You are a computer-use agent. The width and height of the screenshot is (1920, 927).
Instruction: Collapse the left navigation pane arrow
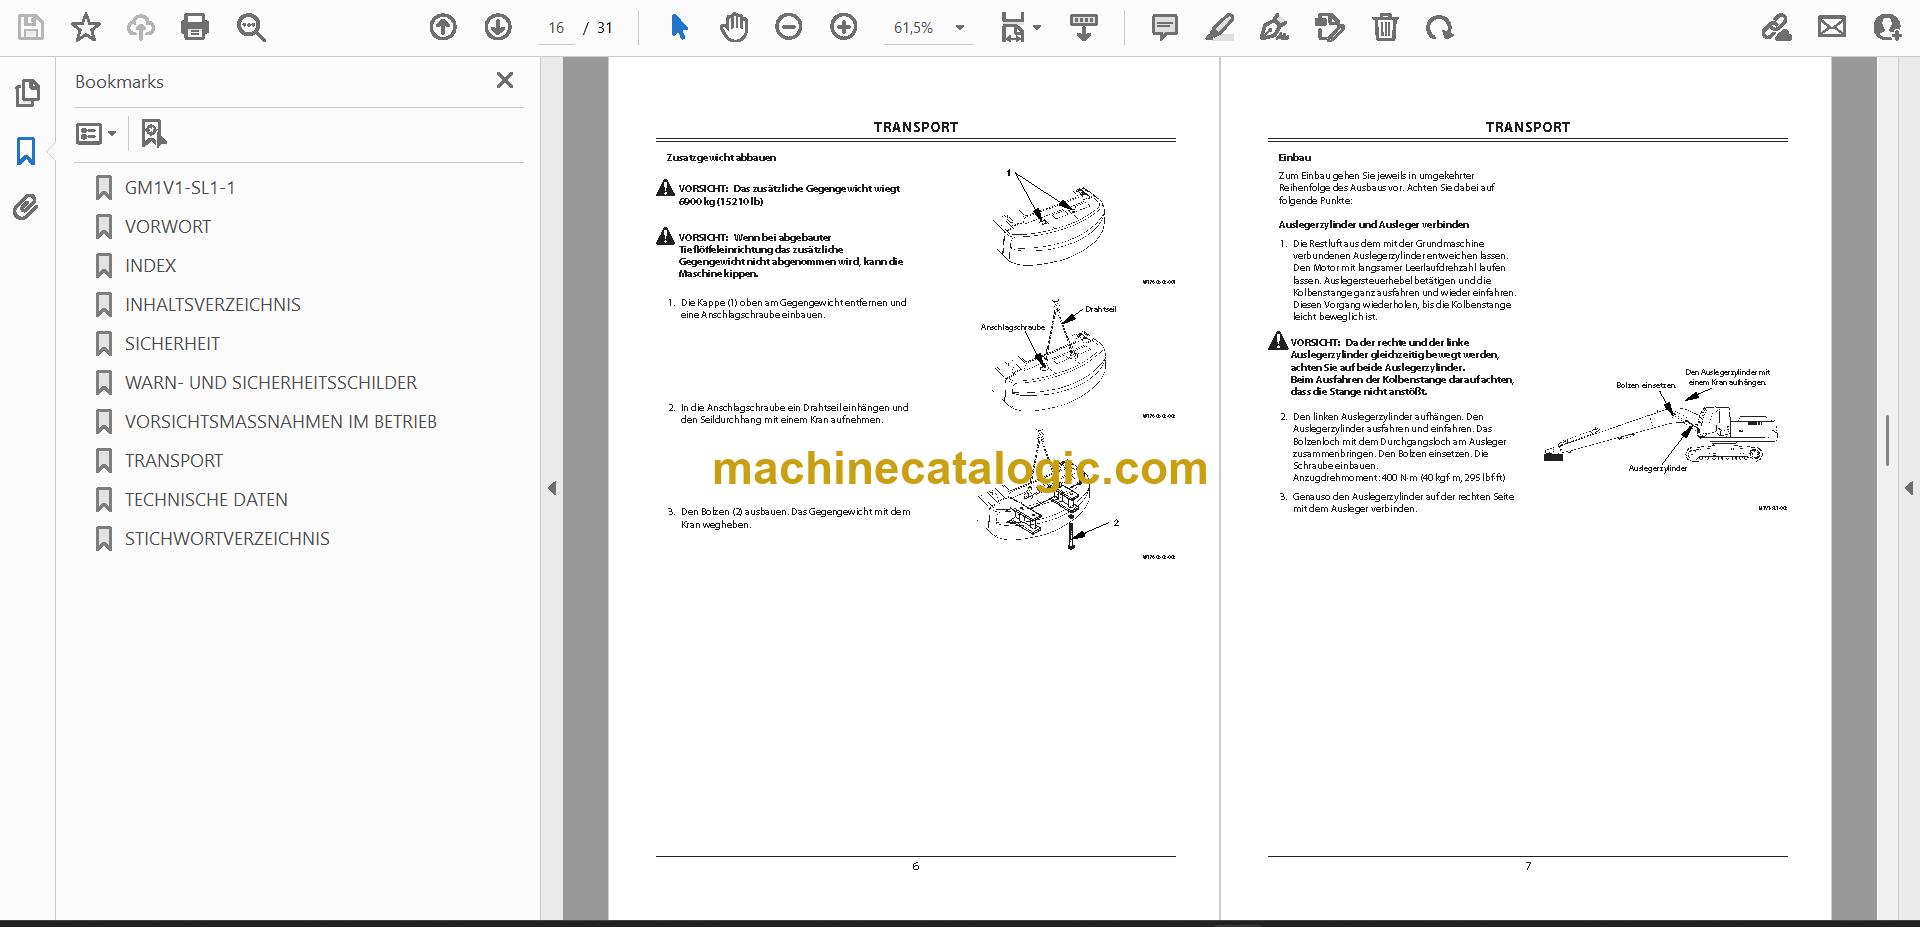point(552,488)
